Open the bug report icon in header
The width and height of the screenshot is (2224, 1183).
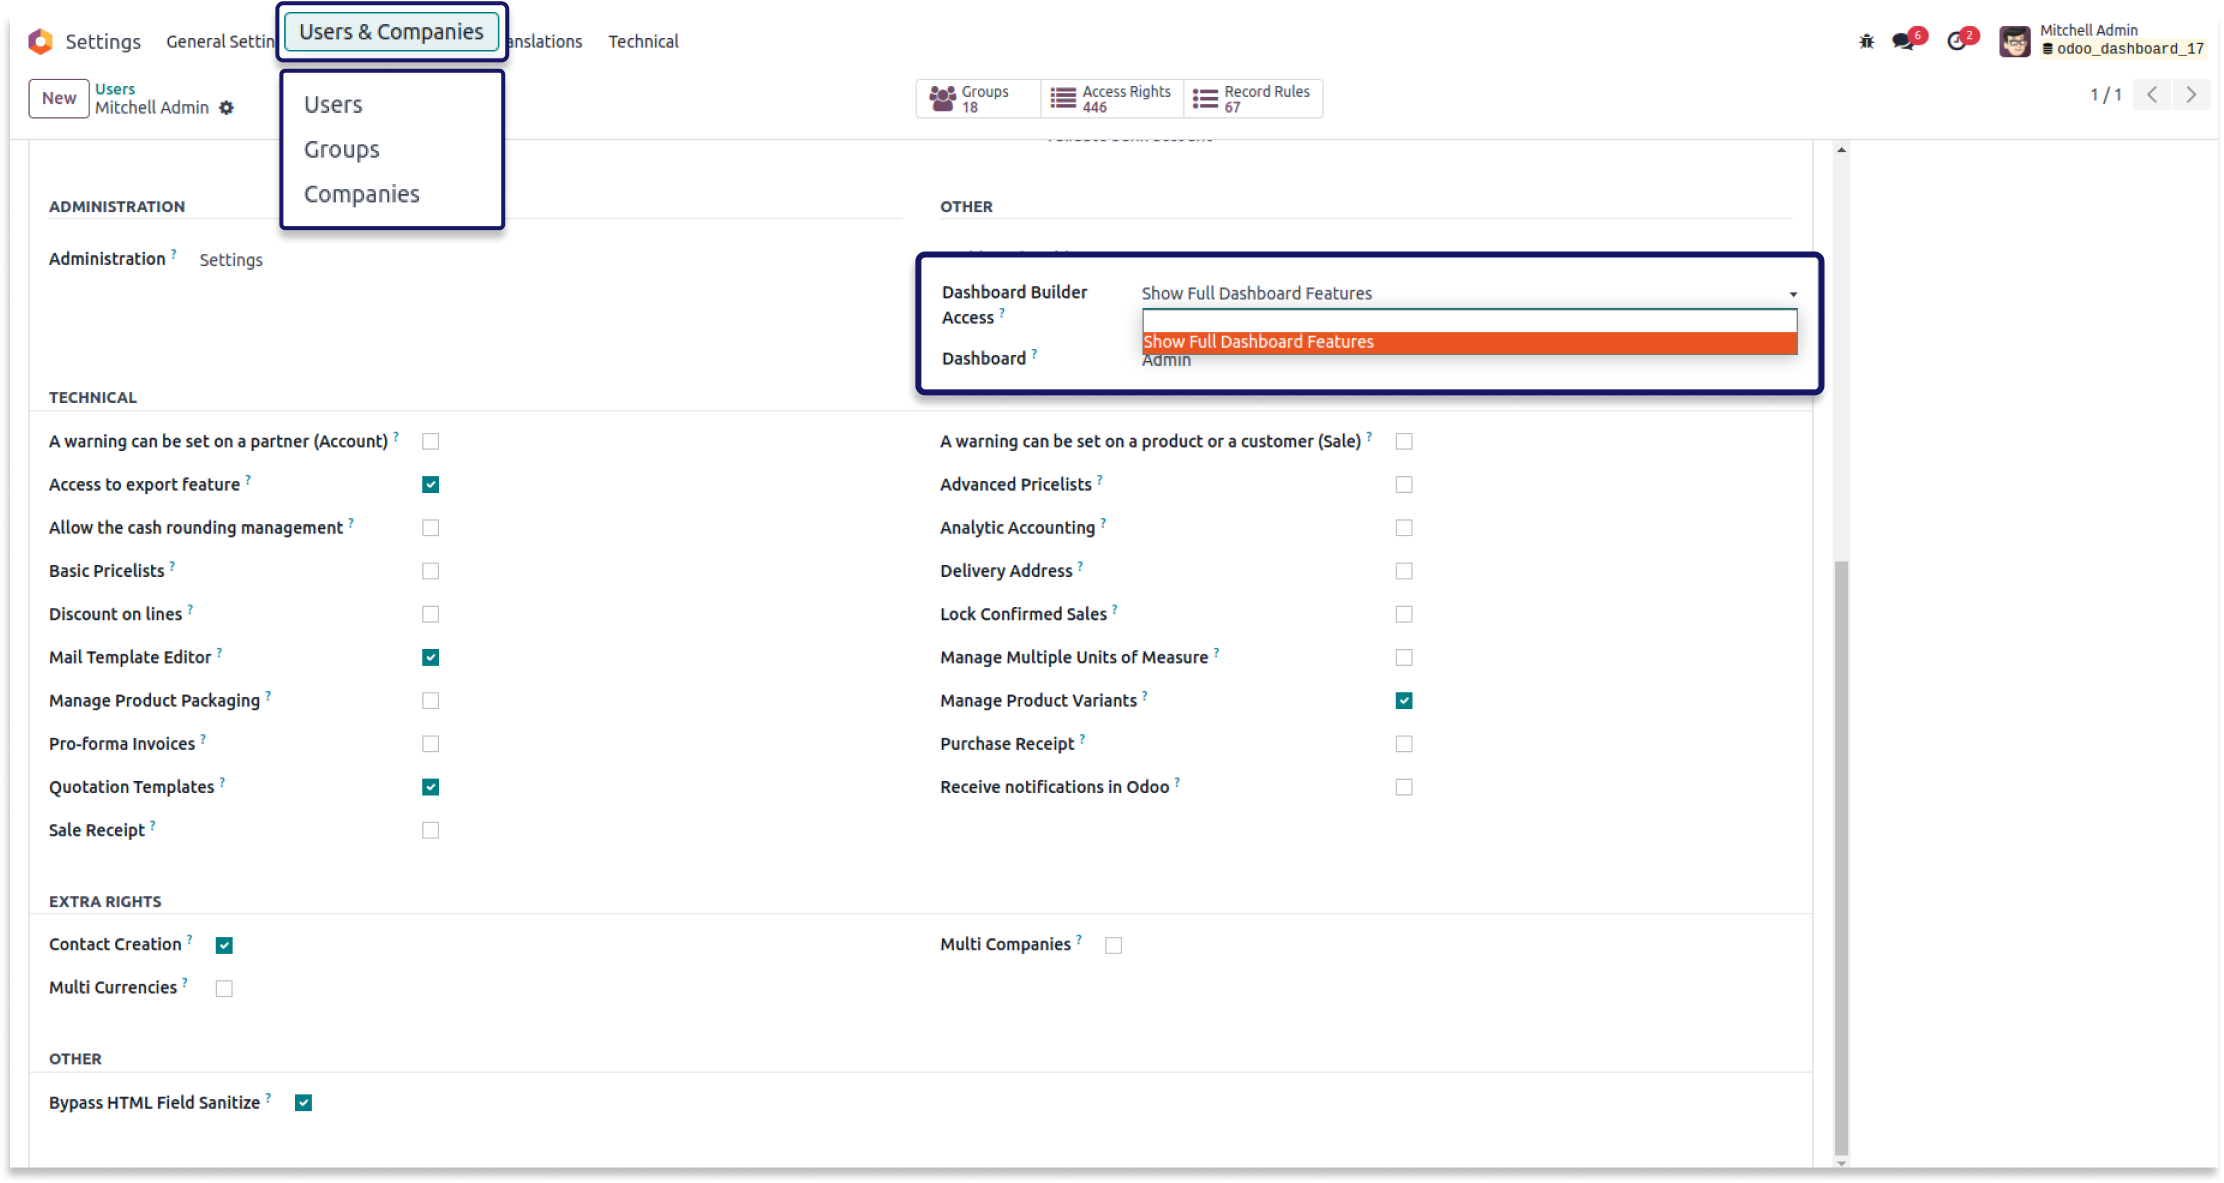coord(1866,41)
